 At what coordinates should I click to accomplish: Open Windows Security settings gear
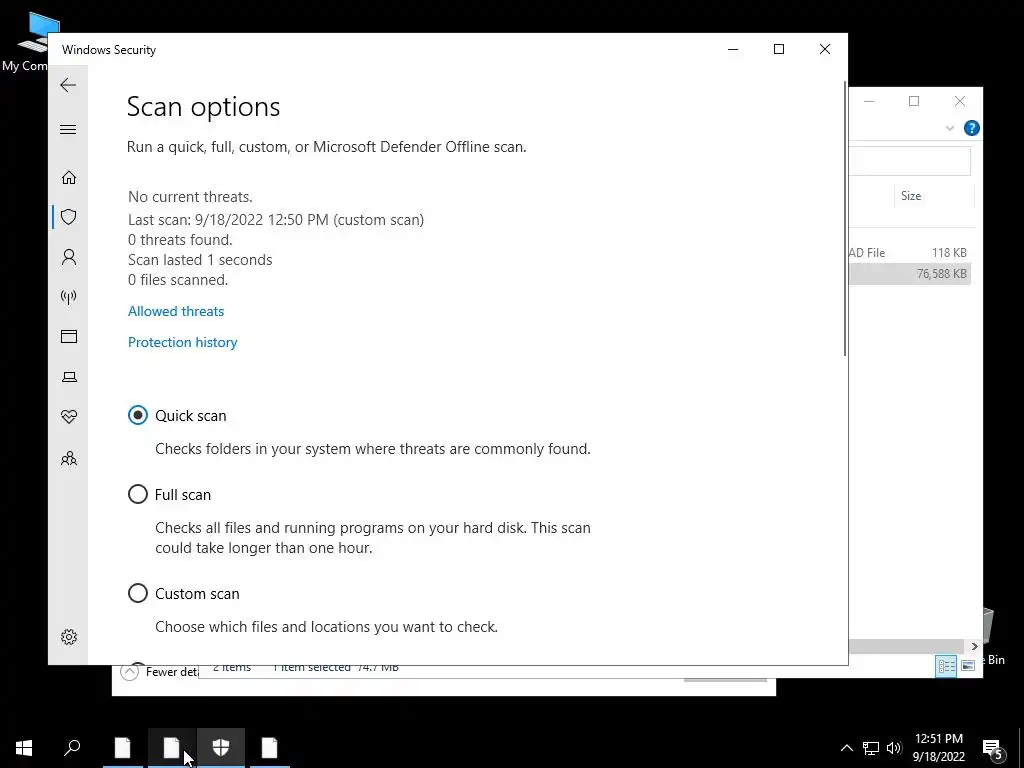[x=69, y=637]
